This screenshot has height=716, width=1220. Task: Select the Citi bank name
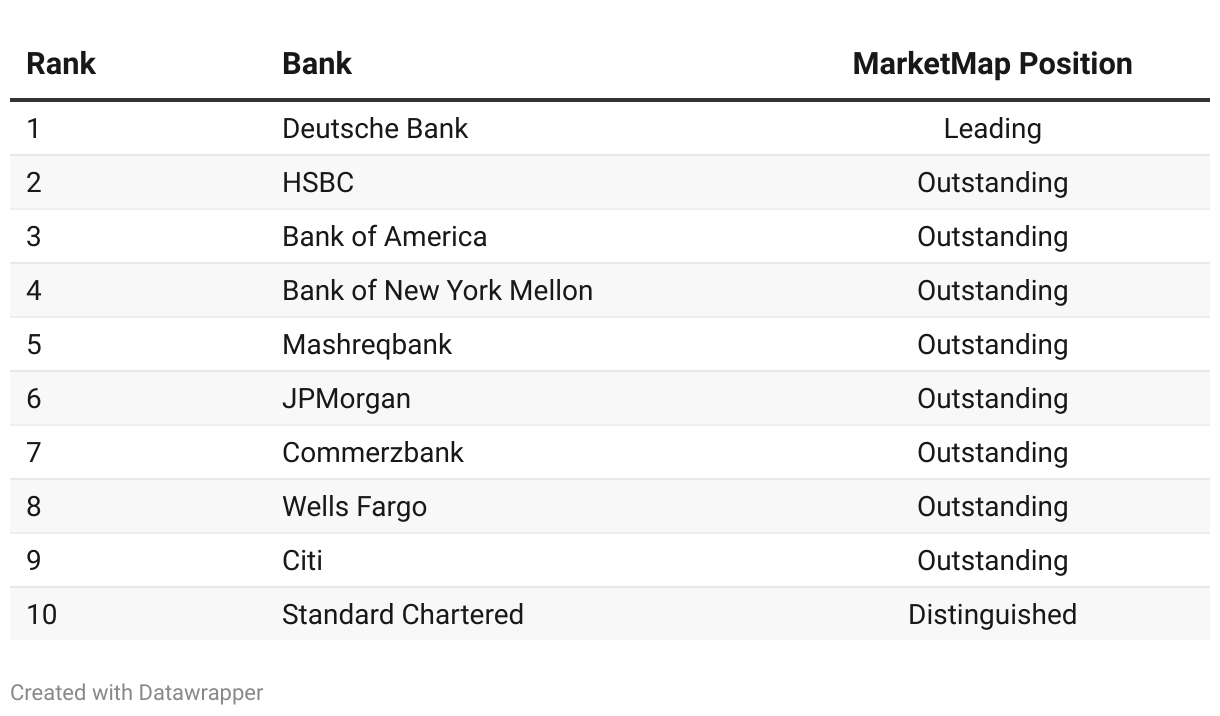tap(302, 561)
